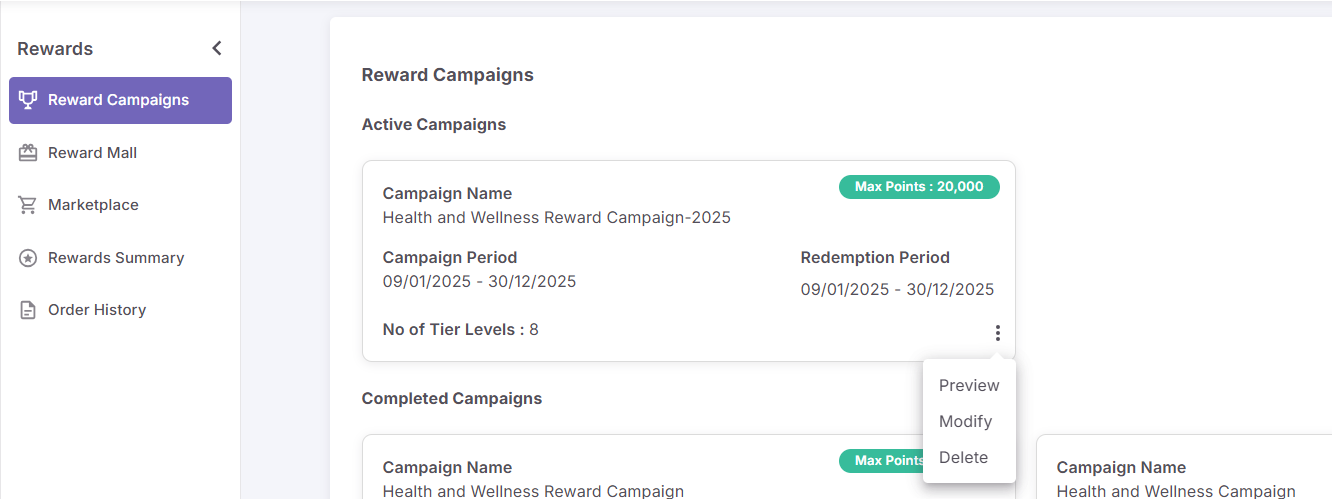Click the trophy icon beside Reward Campaigns
The height and width of the screenshot is (499, 1332).
(x=28, y=100)
